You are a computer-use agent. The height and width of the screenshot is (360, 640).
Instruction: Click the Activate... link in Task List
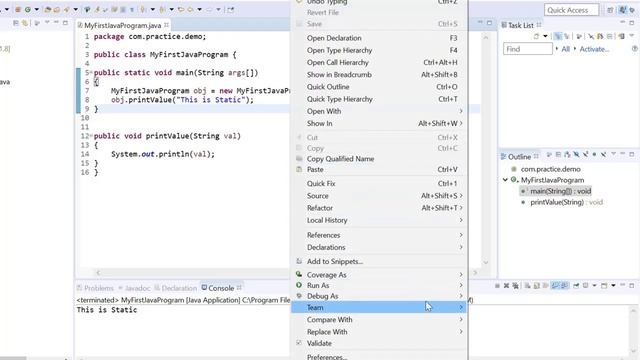click(x=594, y=49)
